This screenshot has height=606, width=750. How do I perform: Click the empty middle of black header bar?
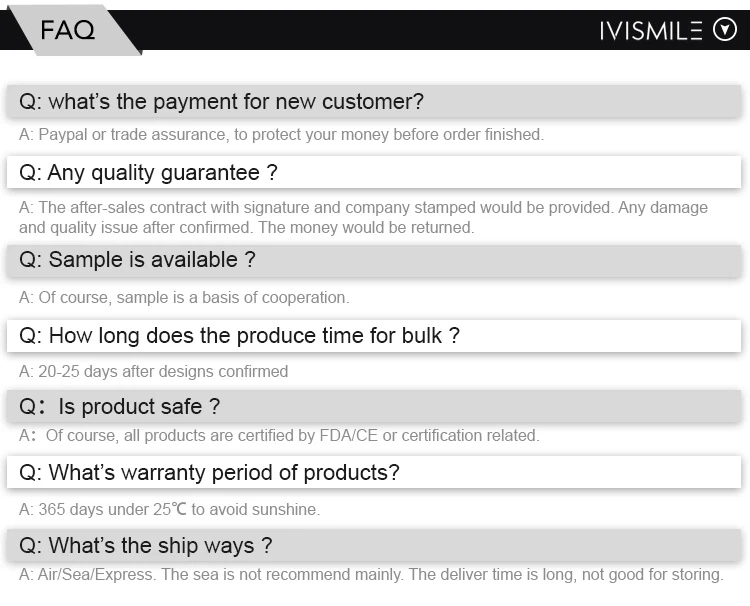pyautogui.click(x=370, y=30)
